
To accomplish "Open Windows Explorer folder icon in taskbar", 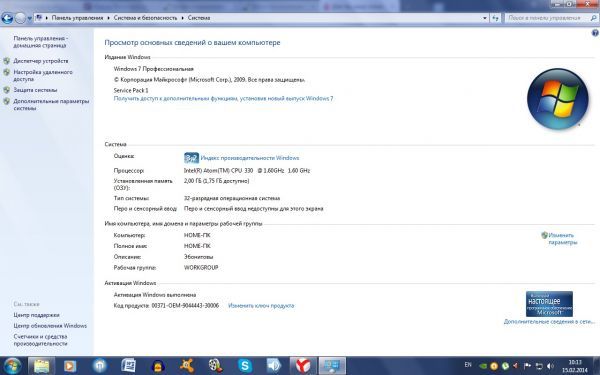I will [41, 366].
